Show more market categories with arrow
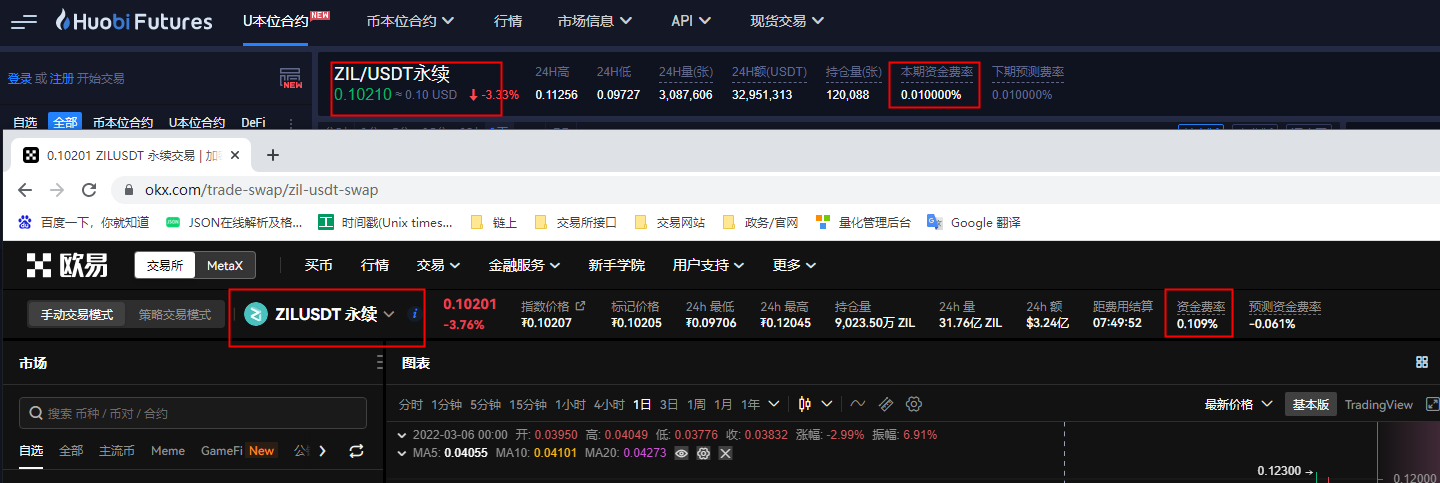Viewport: 1440px width, 483px height. 322,451
